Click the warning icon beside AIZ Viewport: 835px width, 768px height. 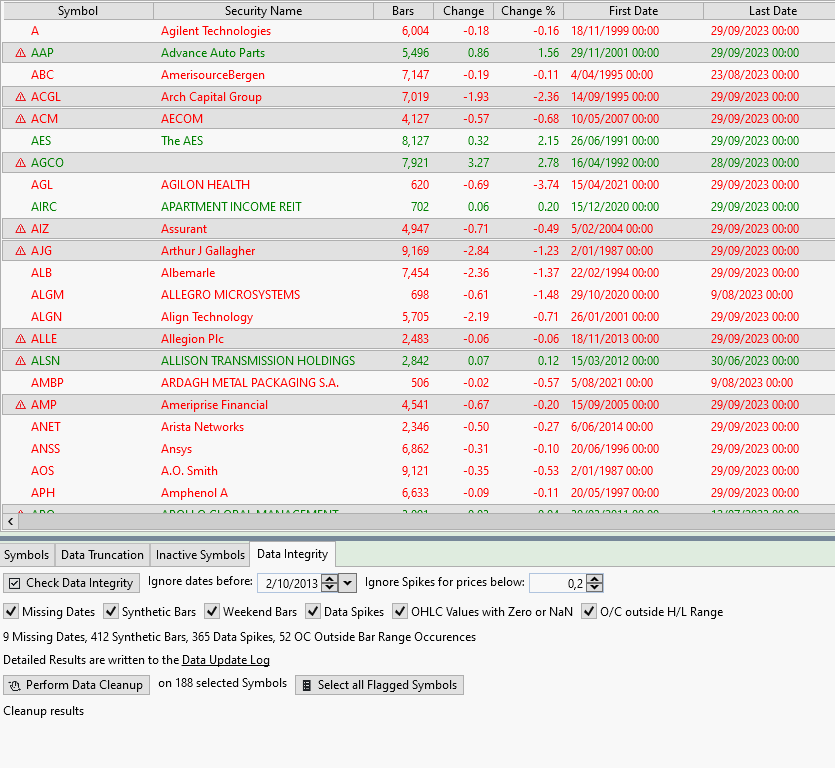click(21, 229)
